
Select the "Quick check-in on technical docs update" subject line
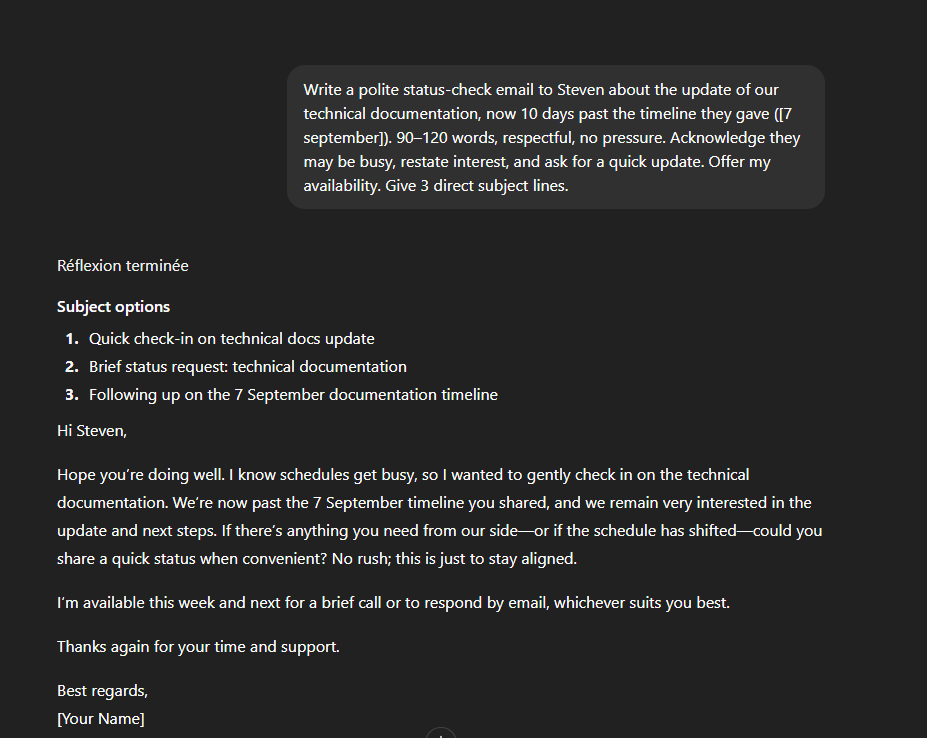pyautogui.click(x=231, y=339)
